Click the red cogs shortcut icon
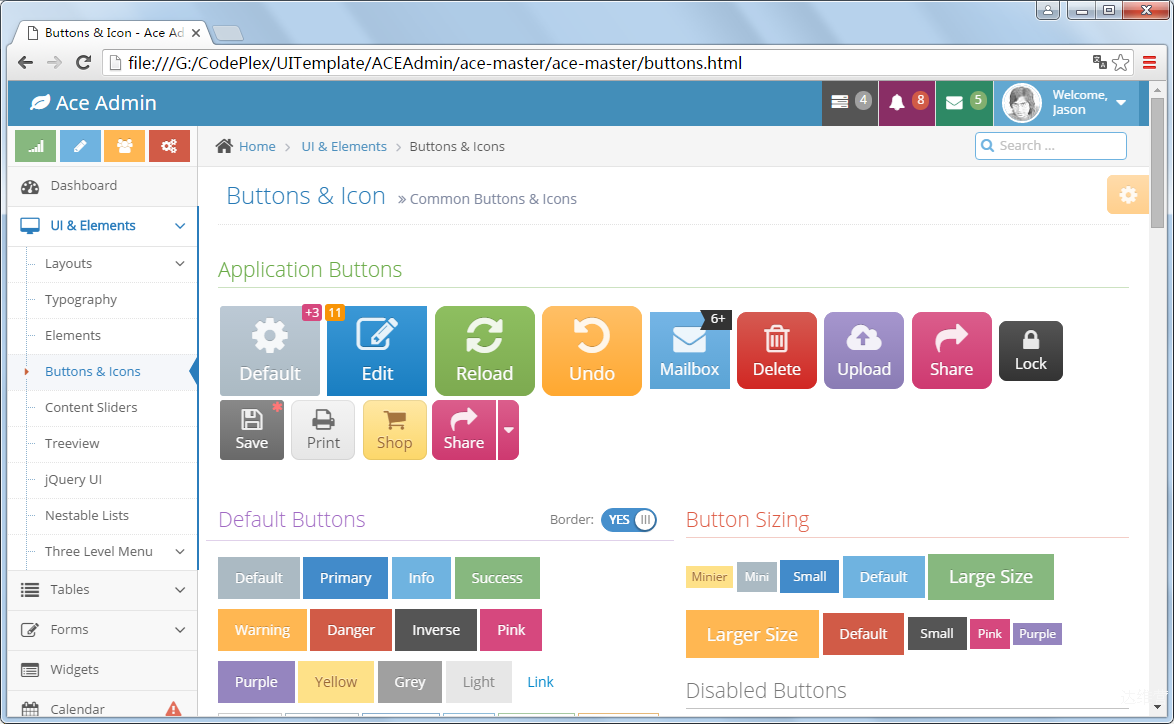The height and width of the screenshot is (724, 1174). coord(169,146)
